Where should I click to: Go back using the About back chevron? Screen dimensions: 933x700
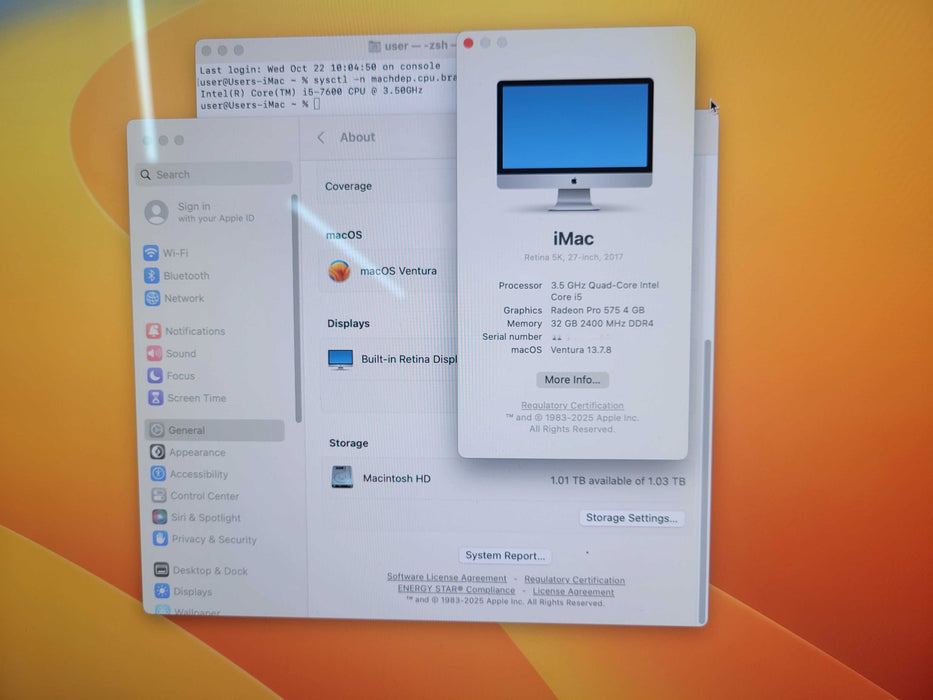[321, 138]
